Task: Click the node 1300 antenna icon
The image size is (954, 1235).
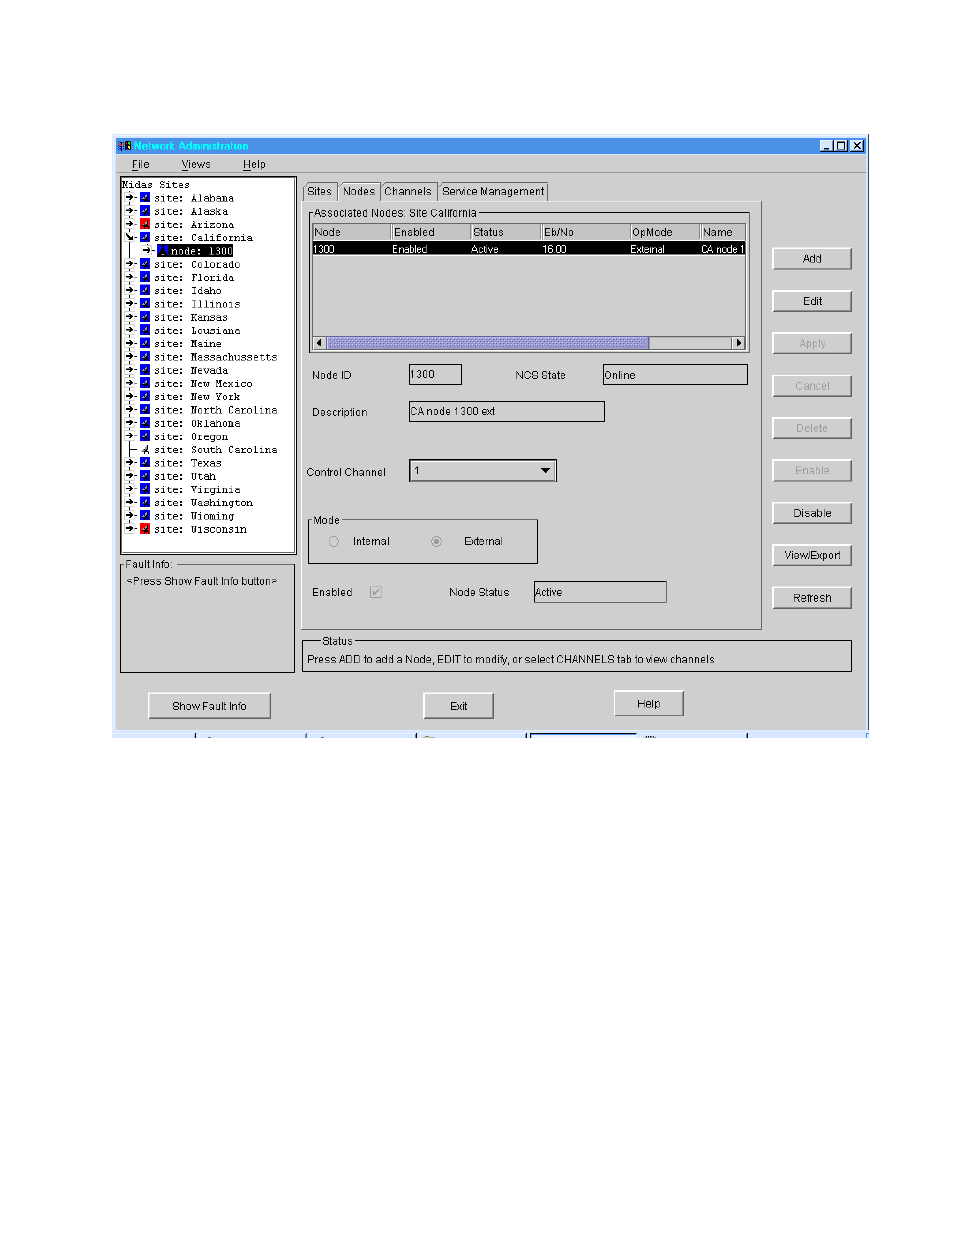Action: coord(162,251)
